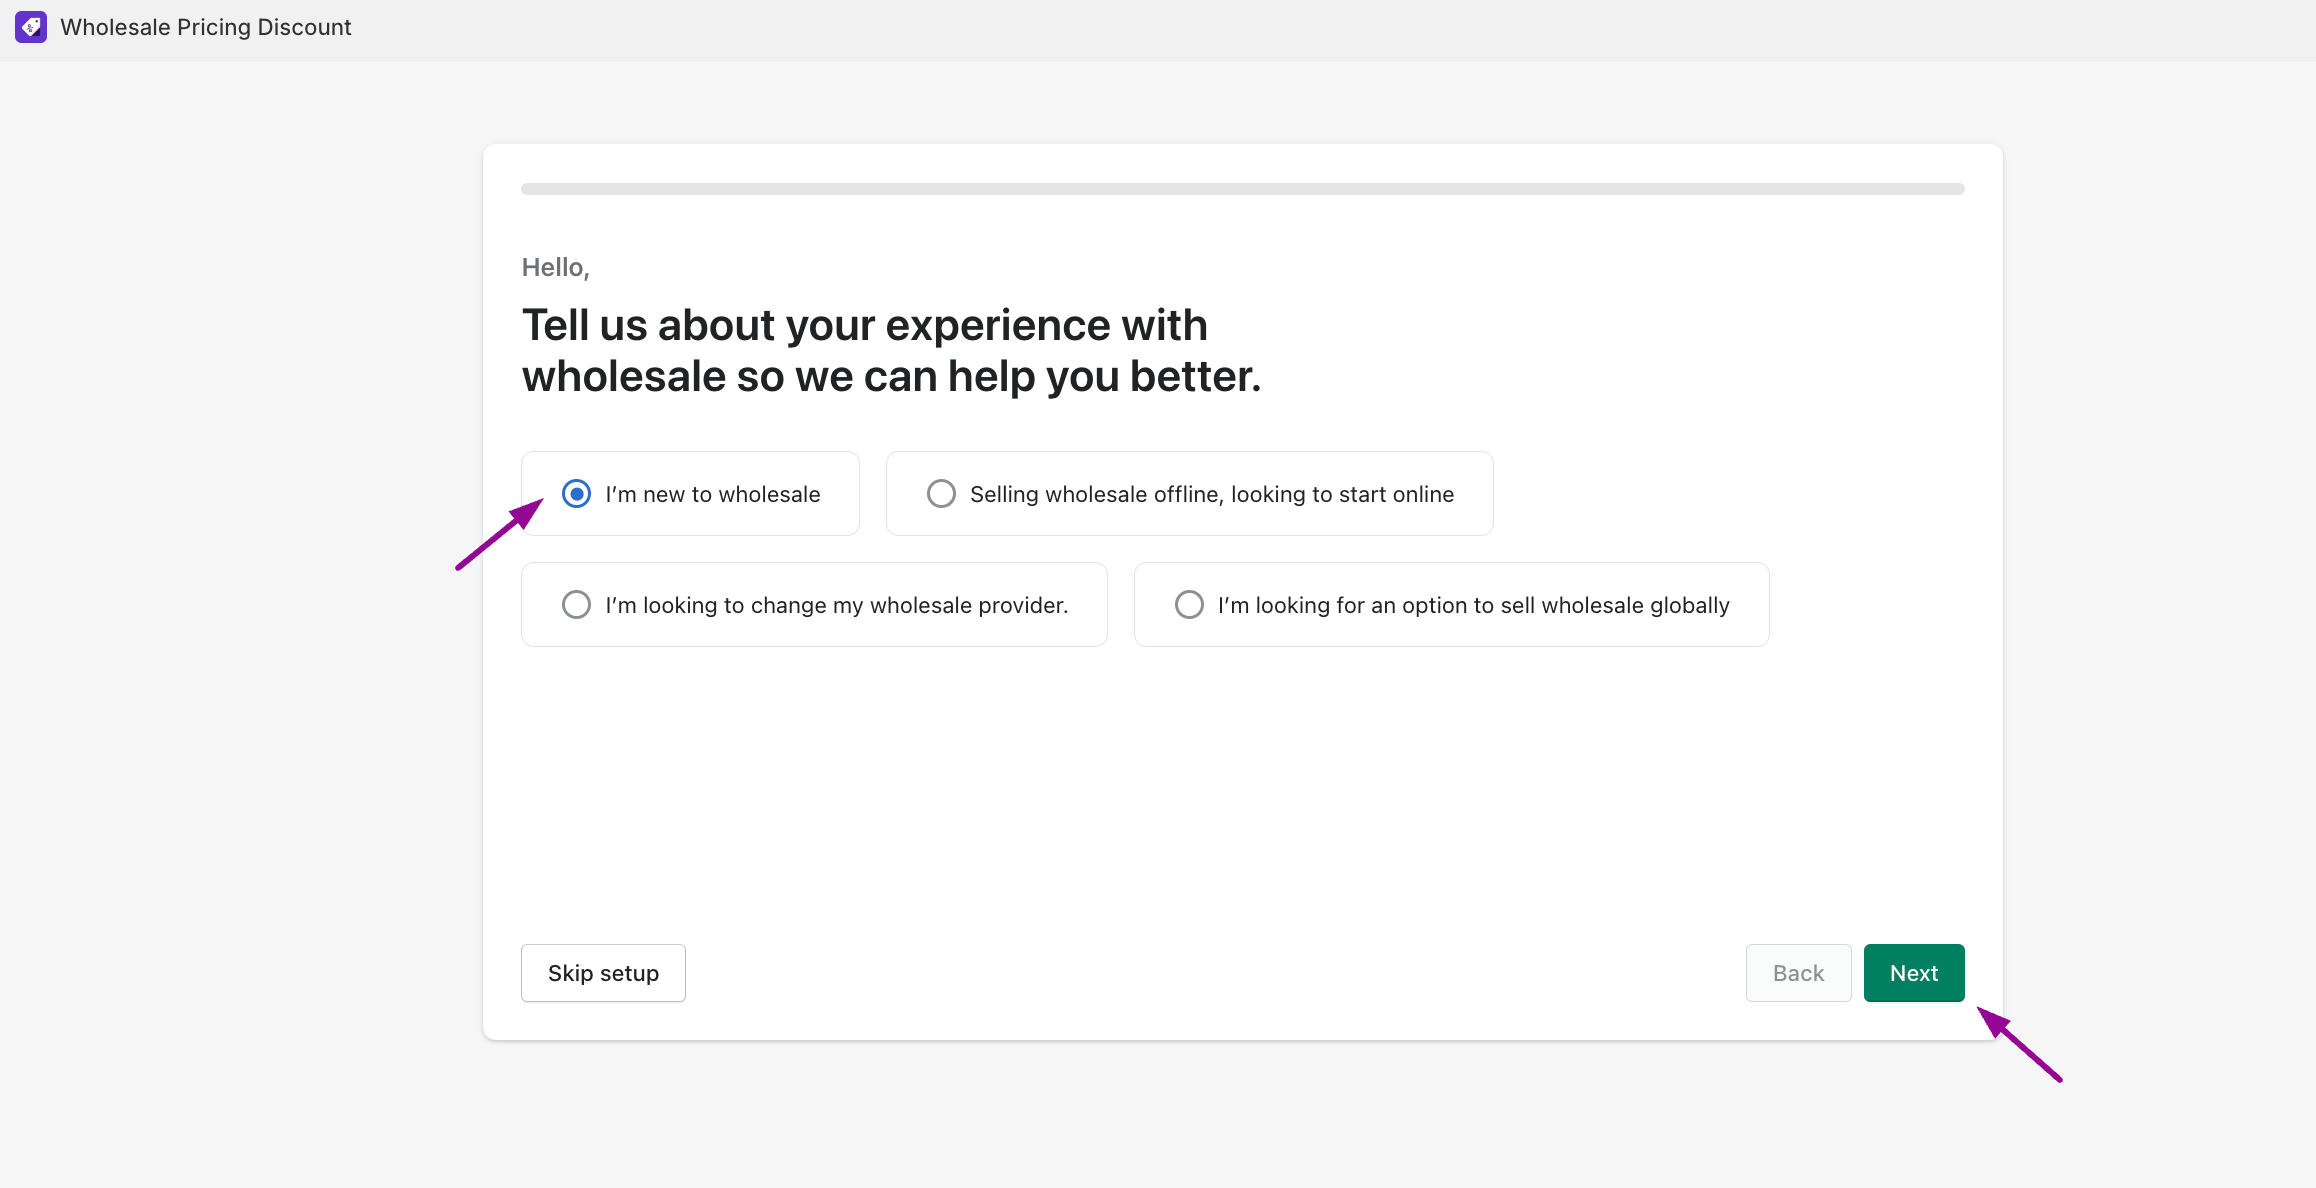Go back with the Back button
This screenshot has height=1188, width=2316.
1798,973
